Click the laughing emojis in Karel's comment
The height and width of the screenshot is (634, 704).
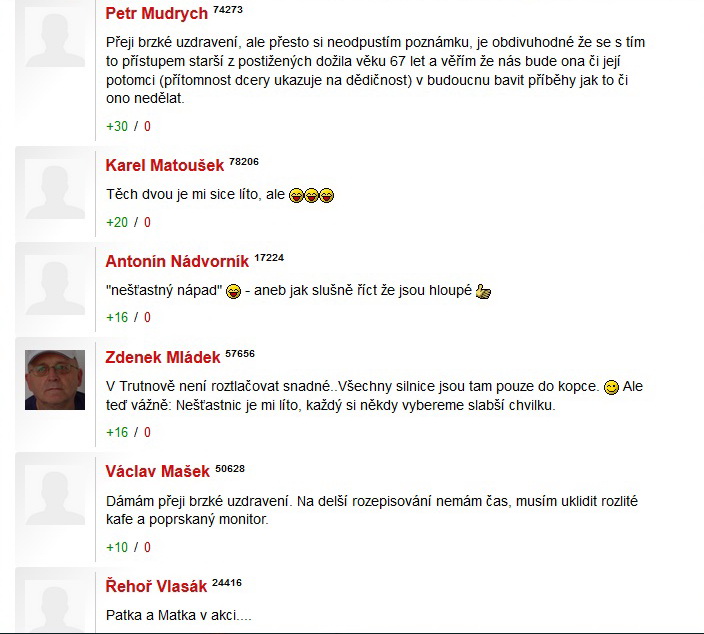point(312,195)
